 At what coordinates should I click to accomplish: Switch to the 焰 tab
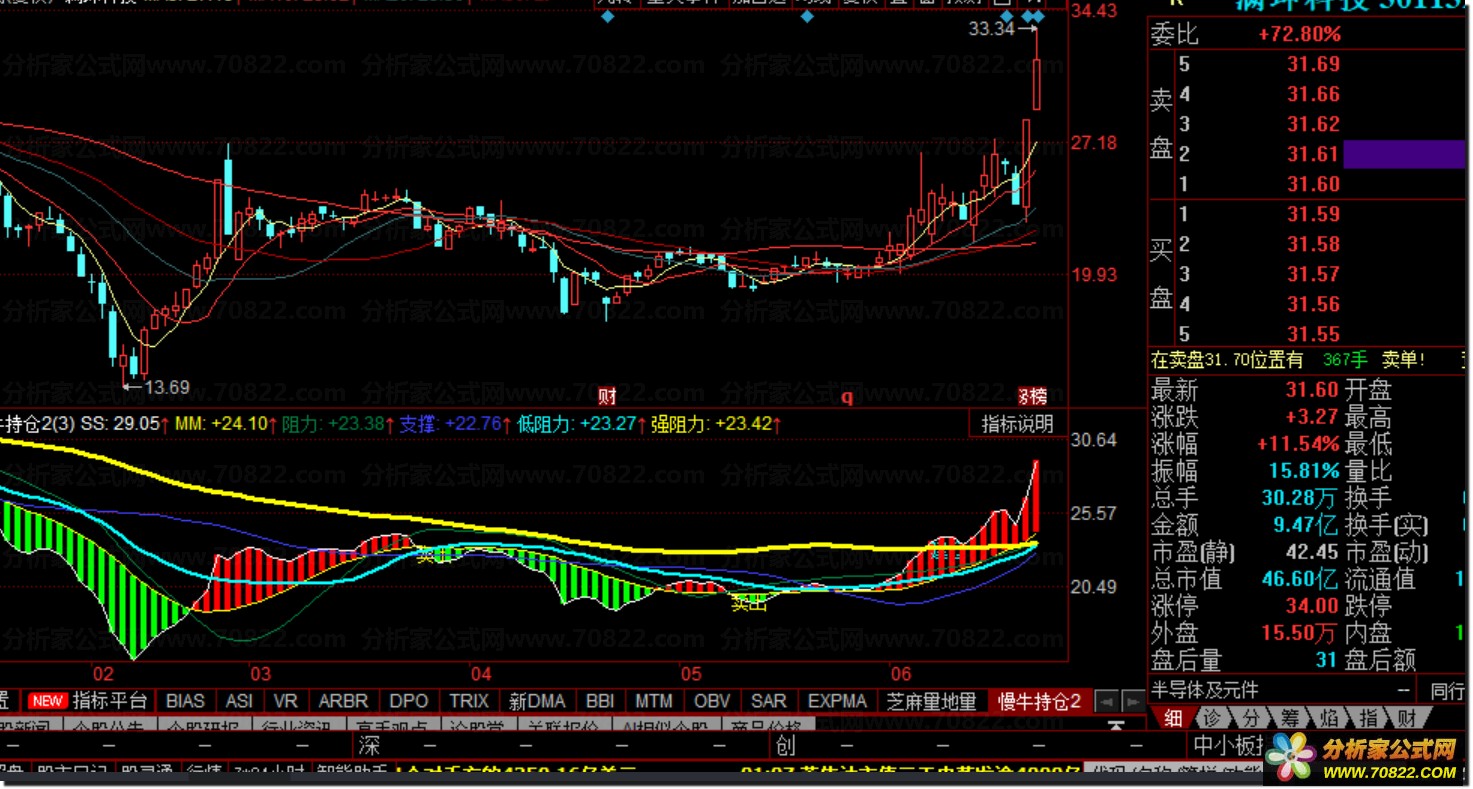[1330, 716]
